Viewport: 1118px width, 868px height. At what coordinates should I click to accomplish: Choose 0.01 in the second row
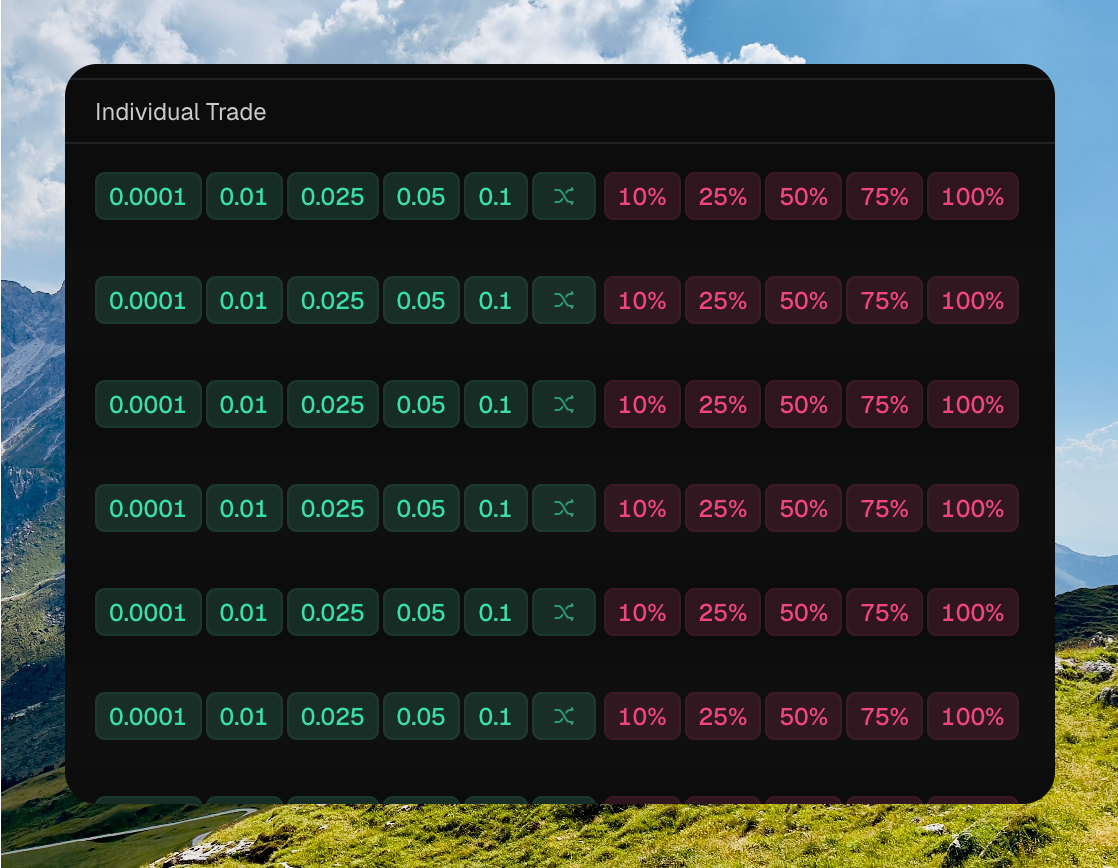(x=244, y=300)
